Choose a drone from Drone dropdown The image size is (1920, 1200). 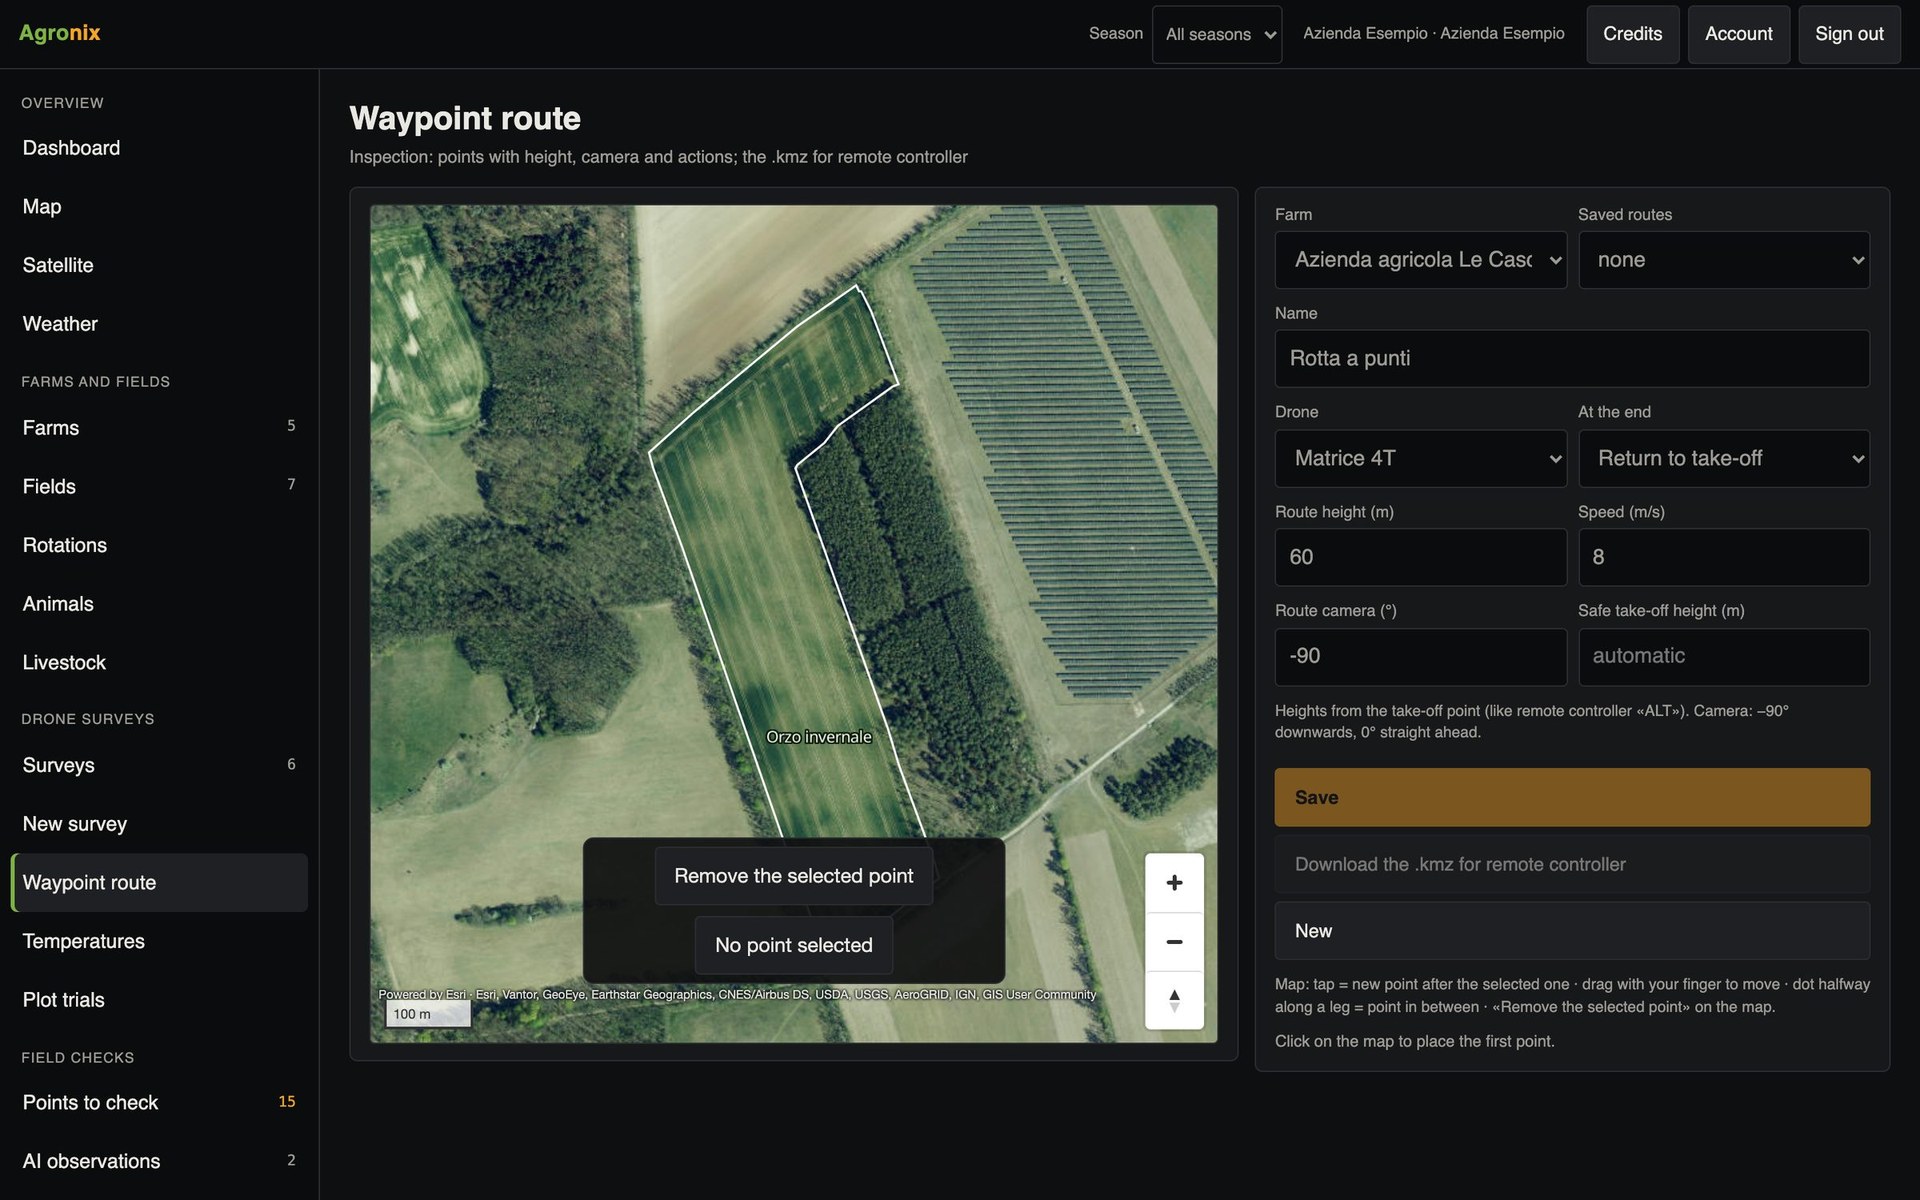tap(1420, 458)
